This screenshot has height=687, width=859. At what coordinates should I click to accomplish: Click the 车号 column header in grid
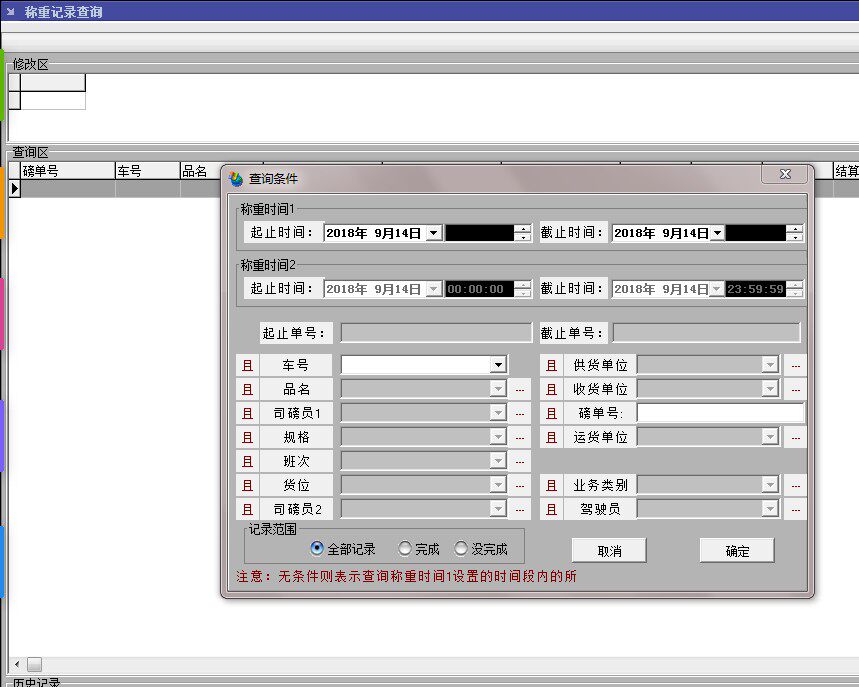[147, 171]
